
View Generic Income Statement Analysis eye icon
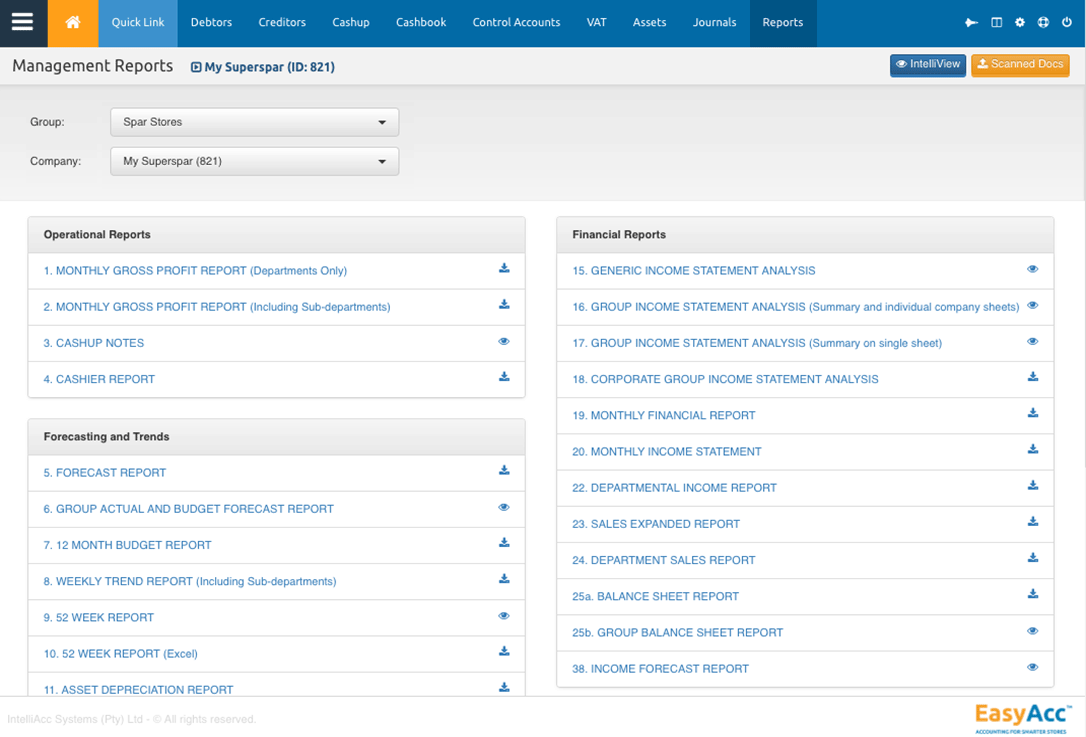click(1033, 269)
